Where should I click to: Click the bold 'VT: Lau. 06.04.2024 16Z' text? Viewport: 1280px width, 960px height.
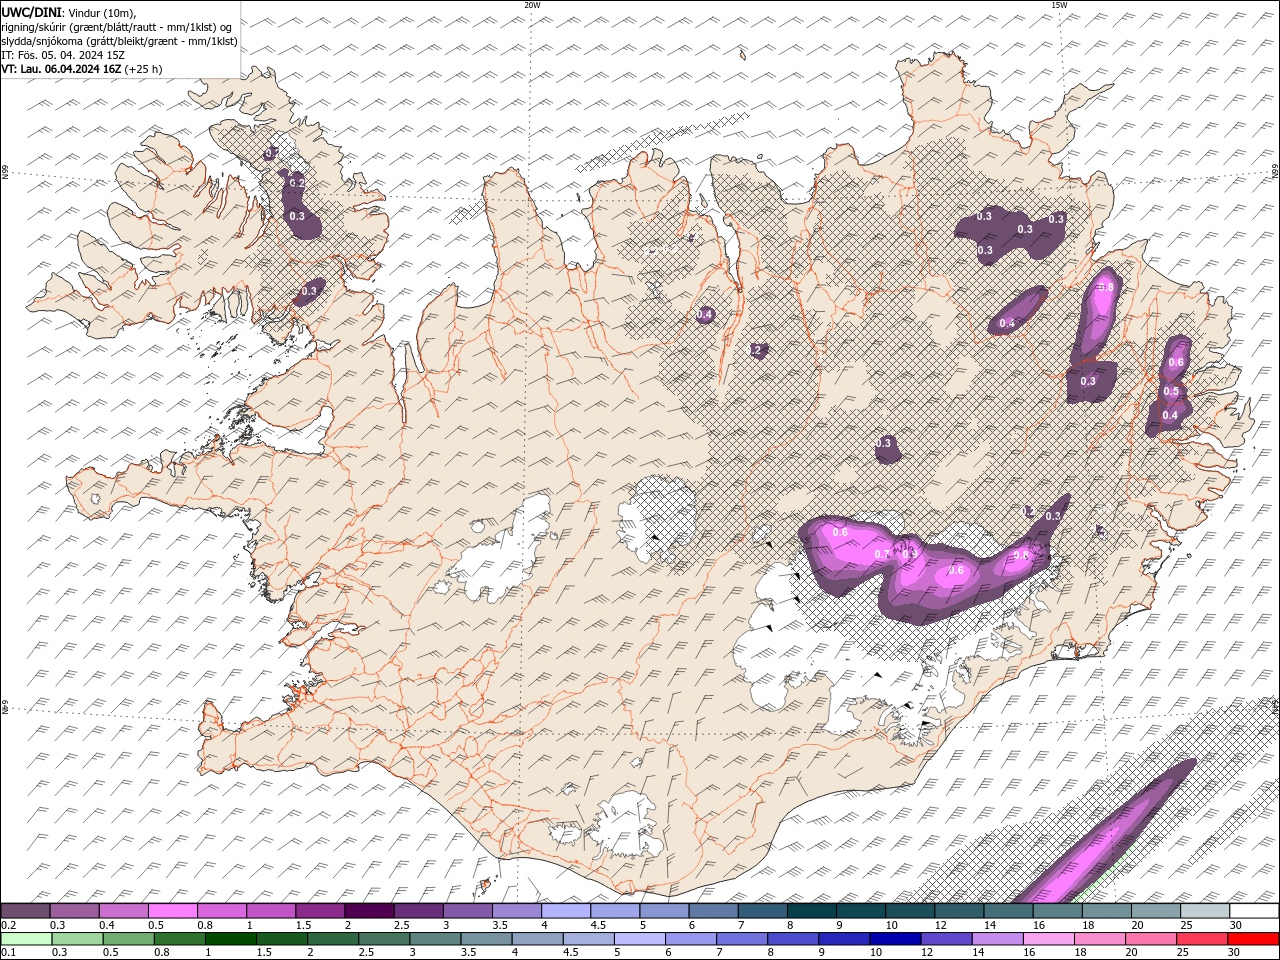point(61,69)
